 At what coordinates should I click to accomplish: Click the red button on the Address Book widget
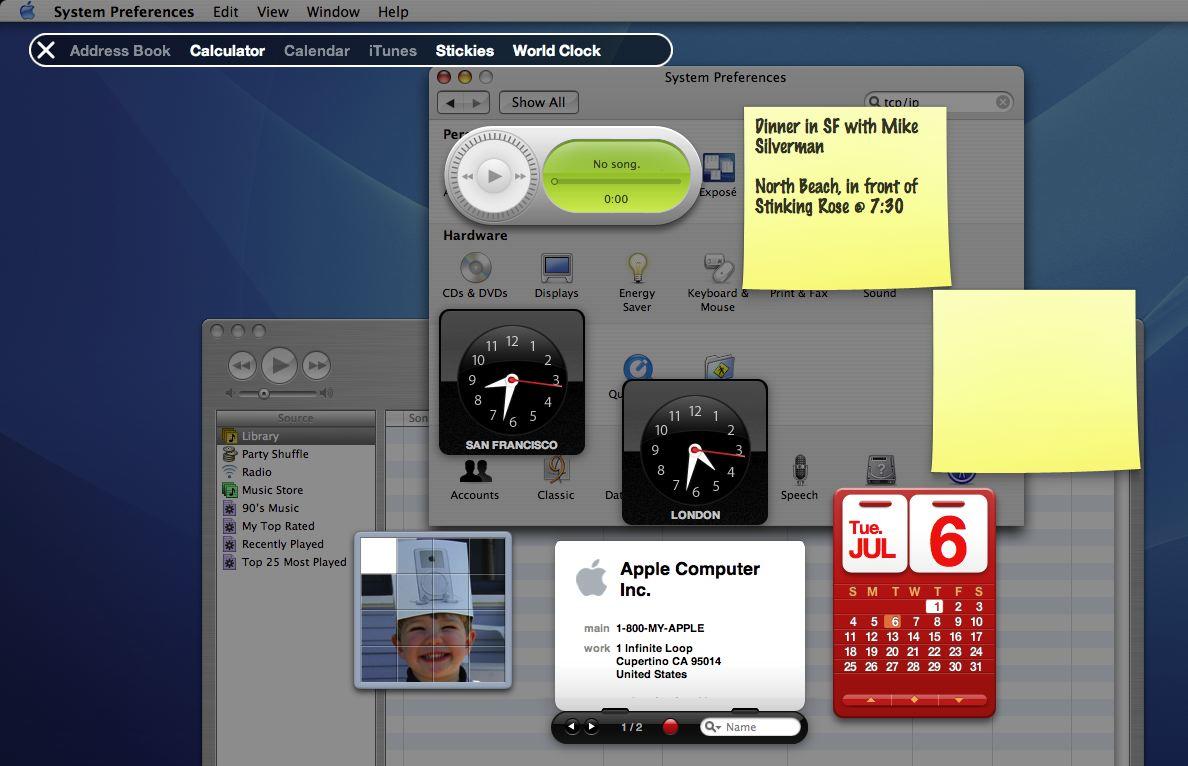(671, 727)
